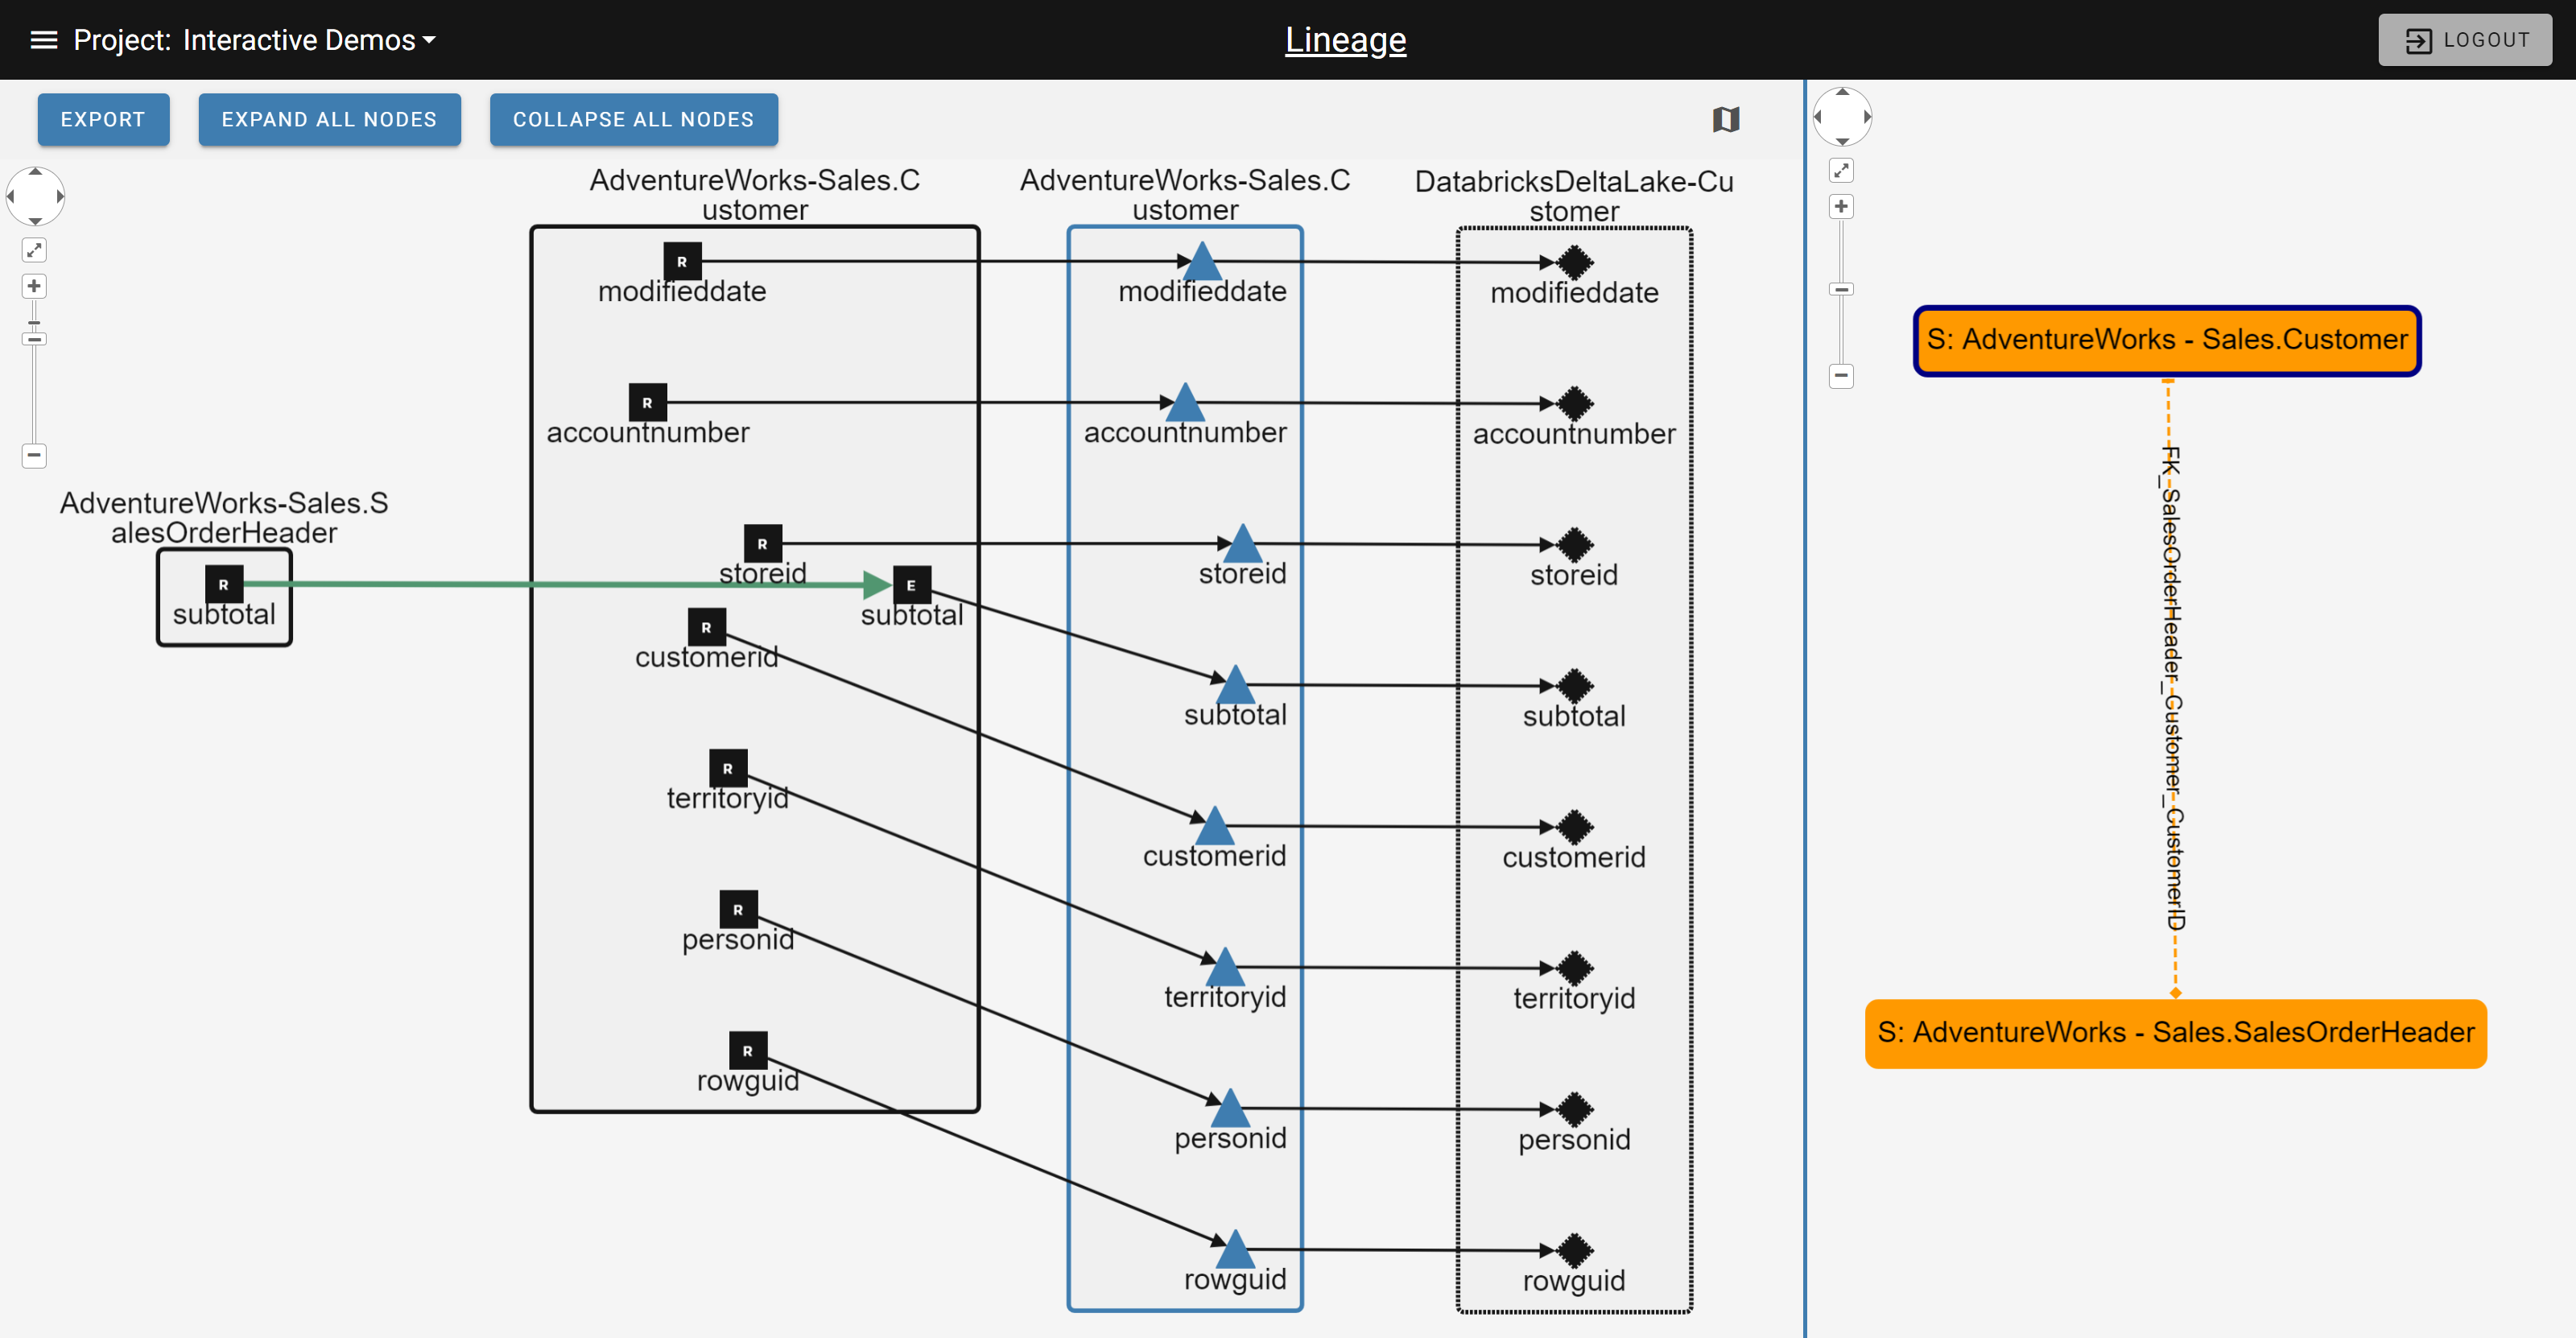2576x1338 pixels.
Task: Open the Interactive Demos project dropdown
Action: click(309, 40)
